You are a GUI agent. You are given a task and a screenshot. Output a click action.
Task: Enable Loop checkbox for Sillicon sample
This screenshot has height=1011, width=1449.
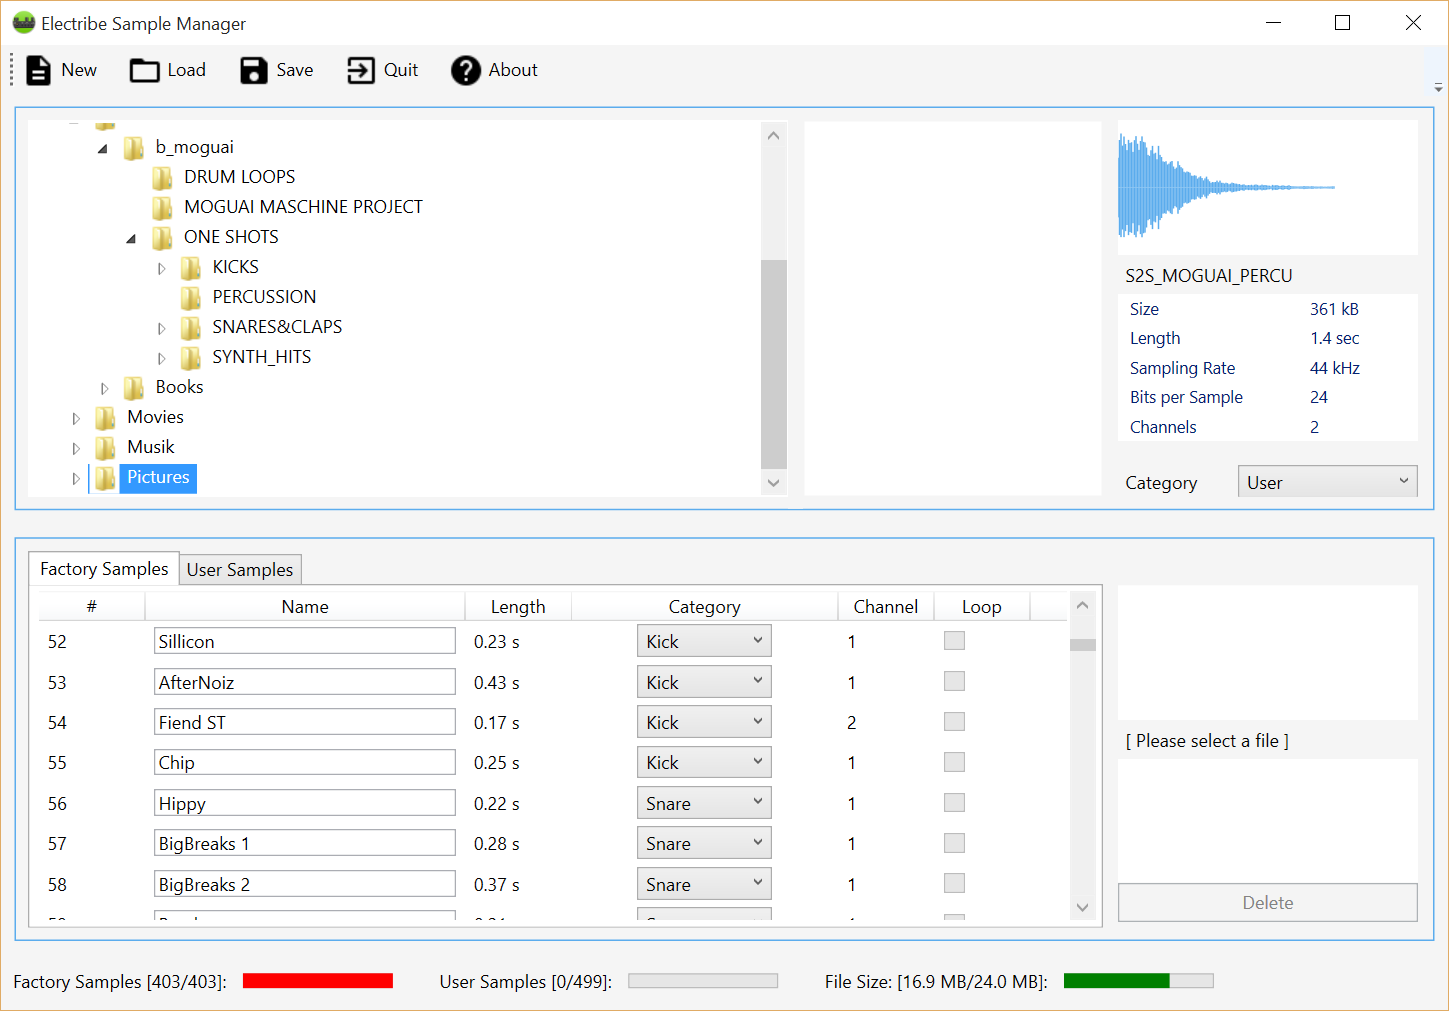(954, 641)
